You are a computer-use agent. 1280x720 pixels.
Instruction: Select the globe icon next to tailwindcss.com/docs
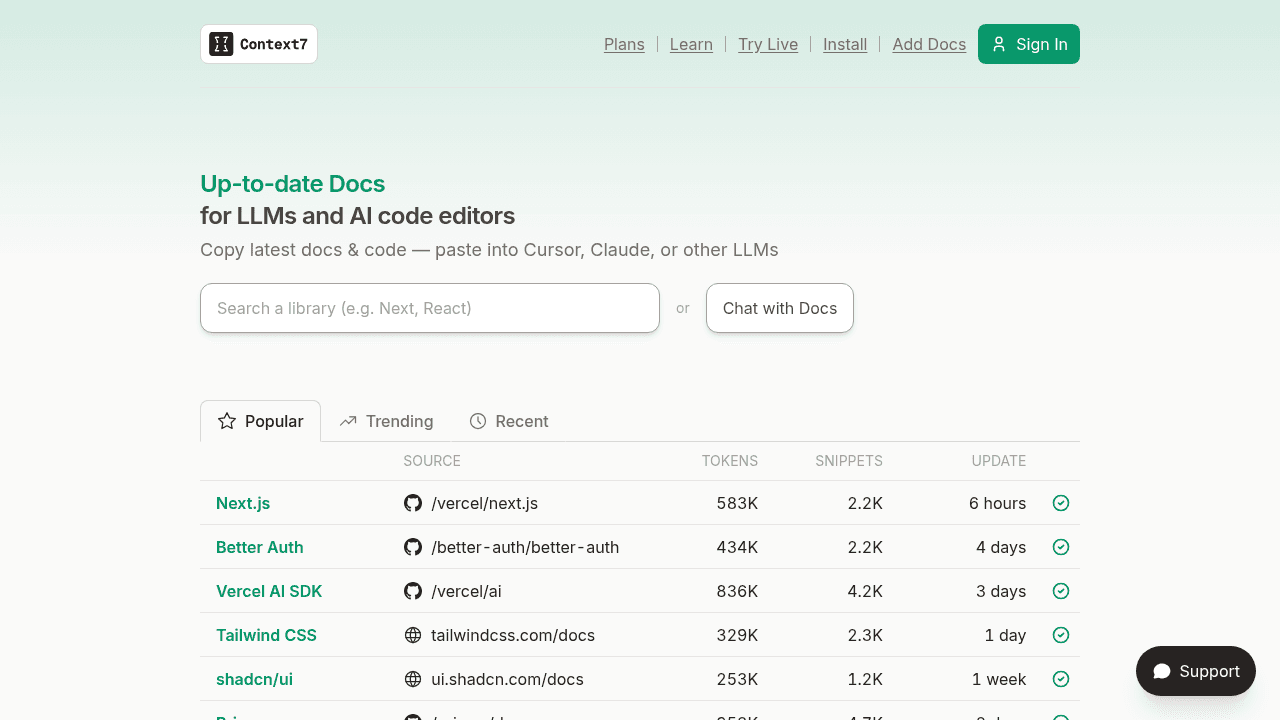click(x=413, y=635)
